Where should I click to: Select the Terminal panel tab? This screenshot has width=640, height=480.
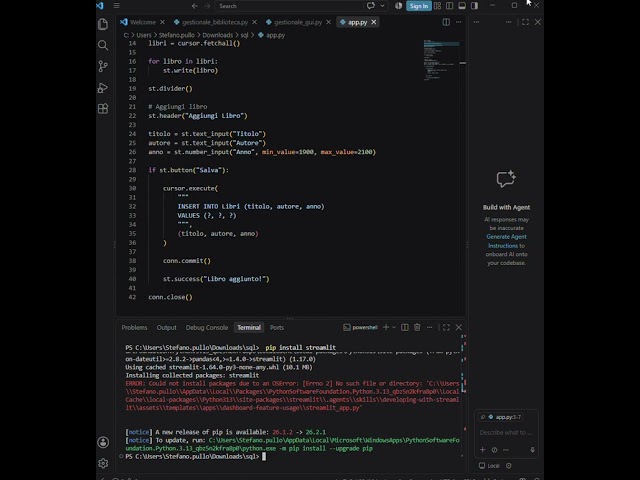pos(249,328)
